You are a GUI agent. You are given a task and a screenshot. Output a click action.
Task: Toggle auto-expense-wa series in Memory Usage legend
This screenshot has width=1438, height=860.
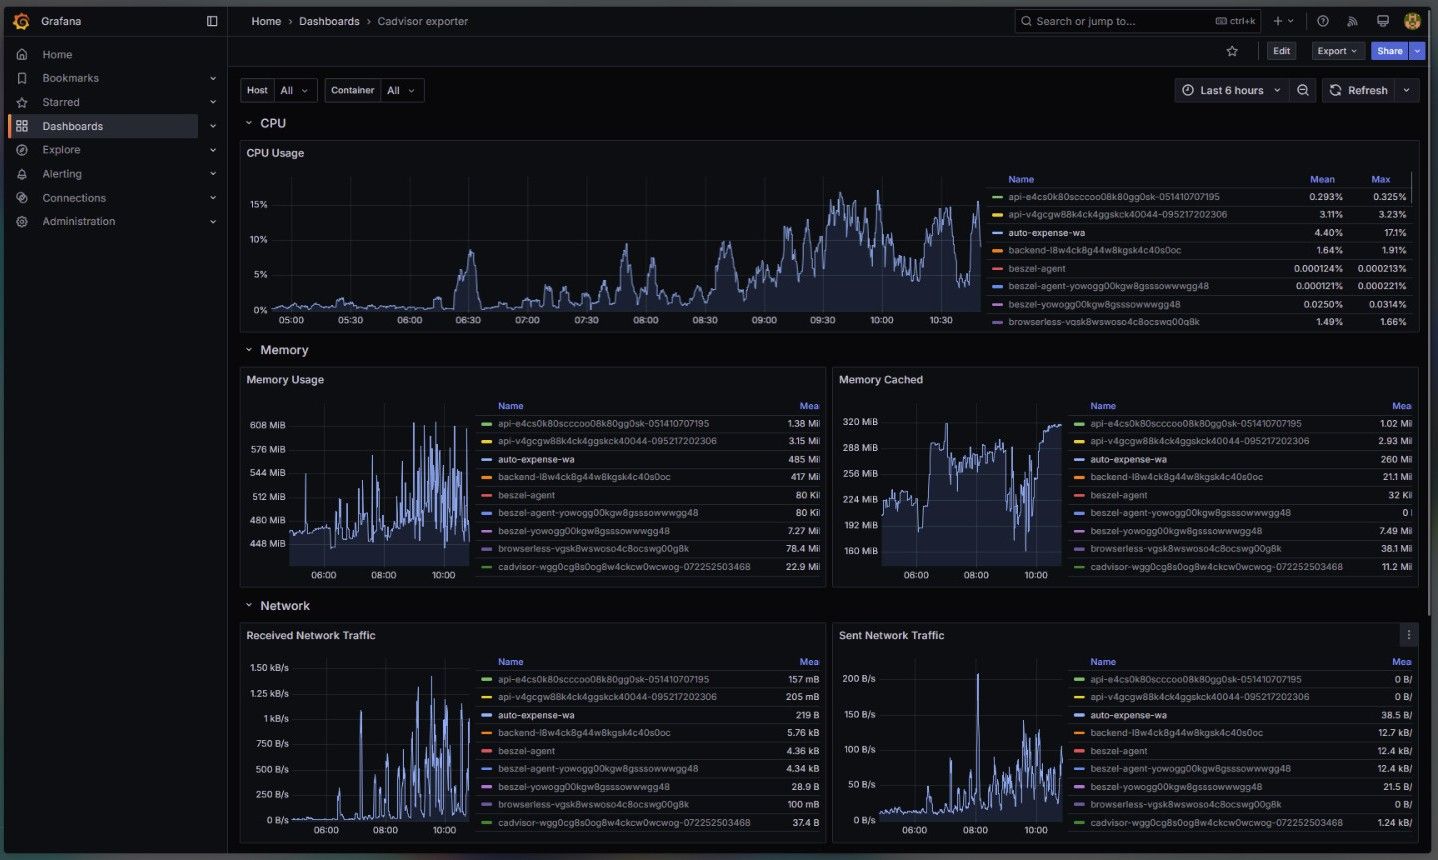tap(535, 459)
